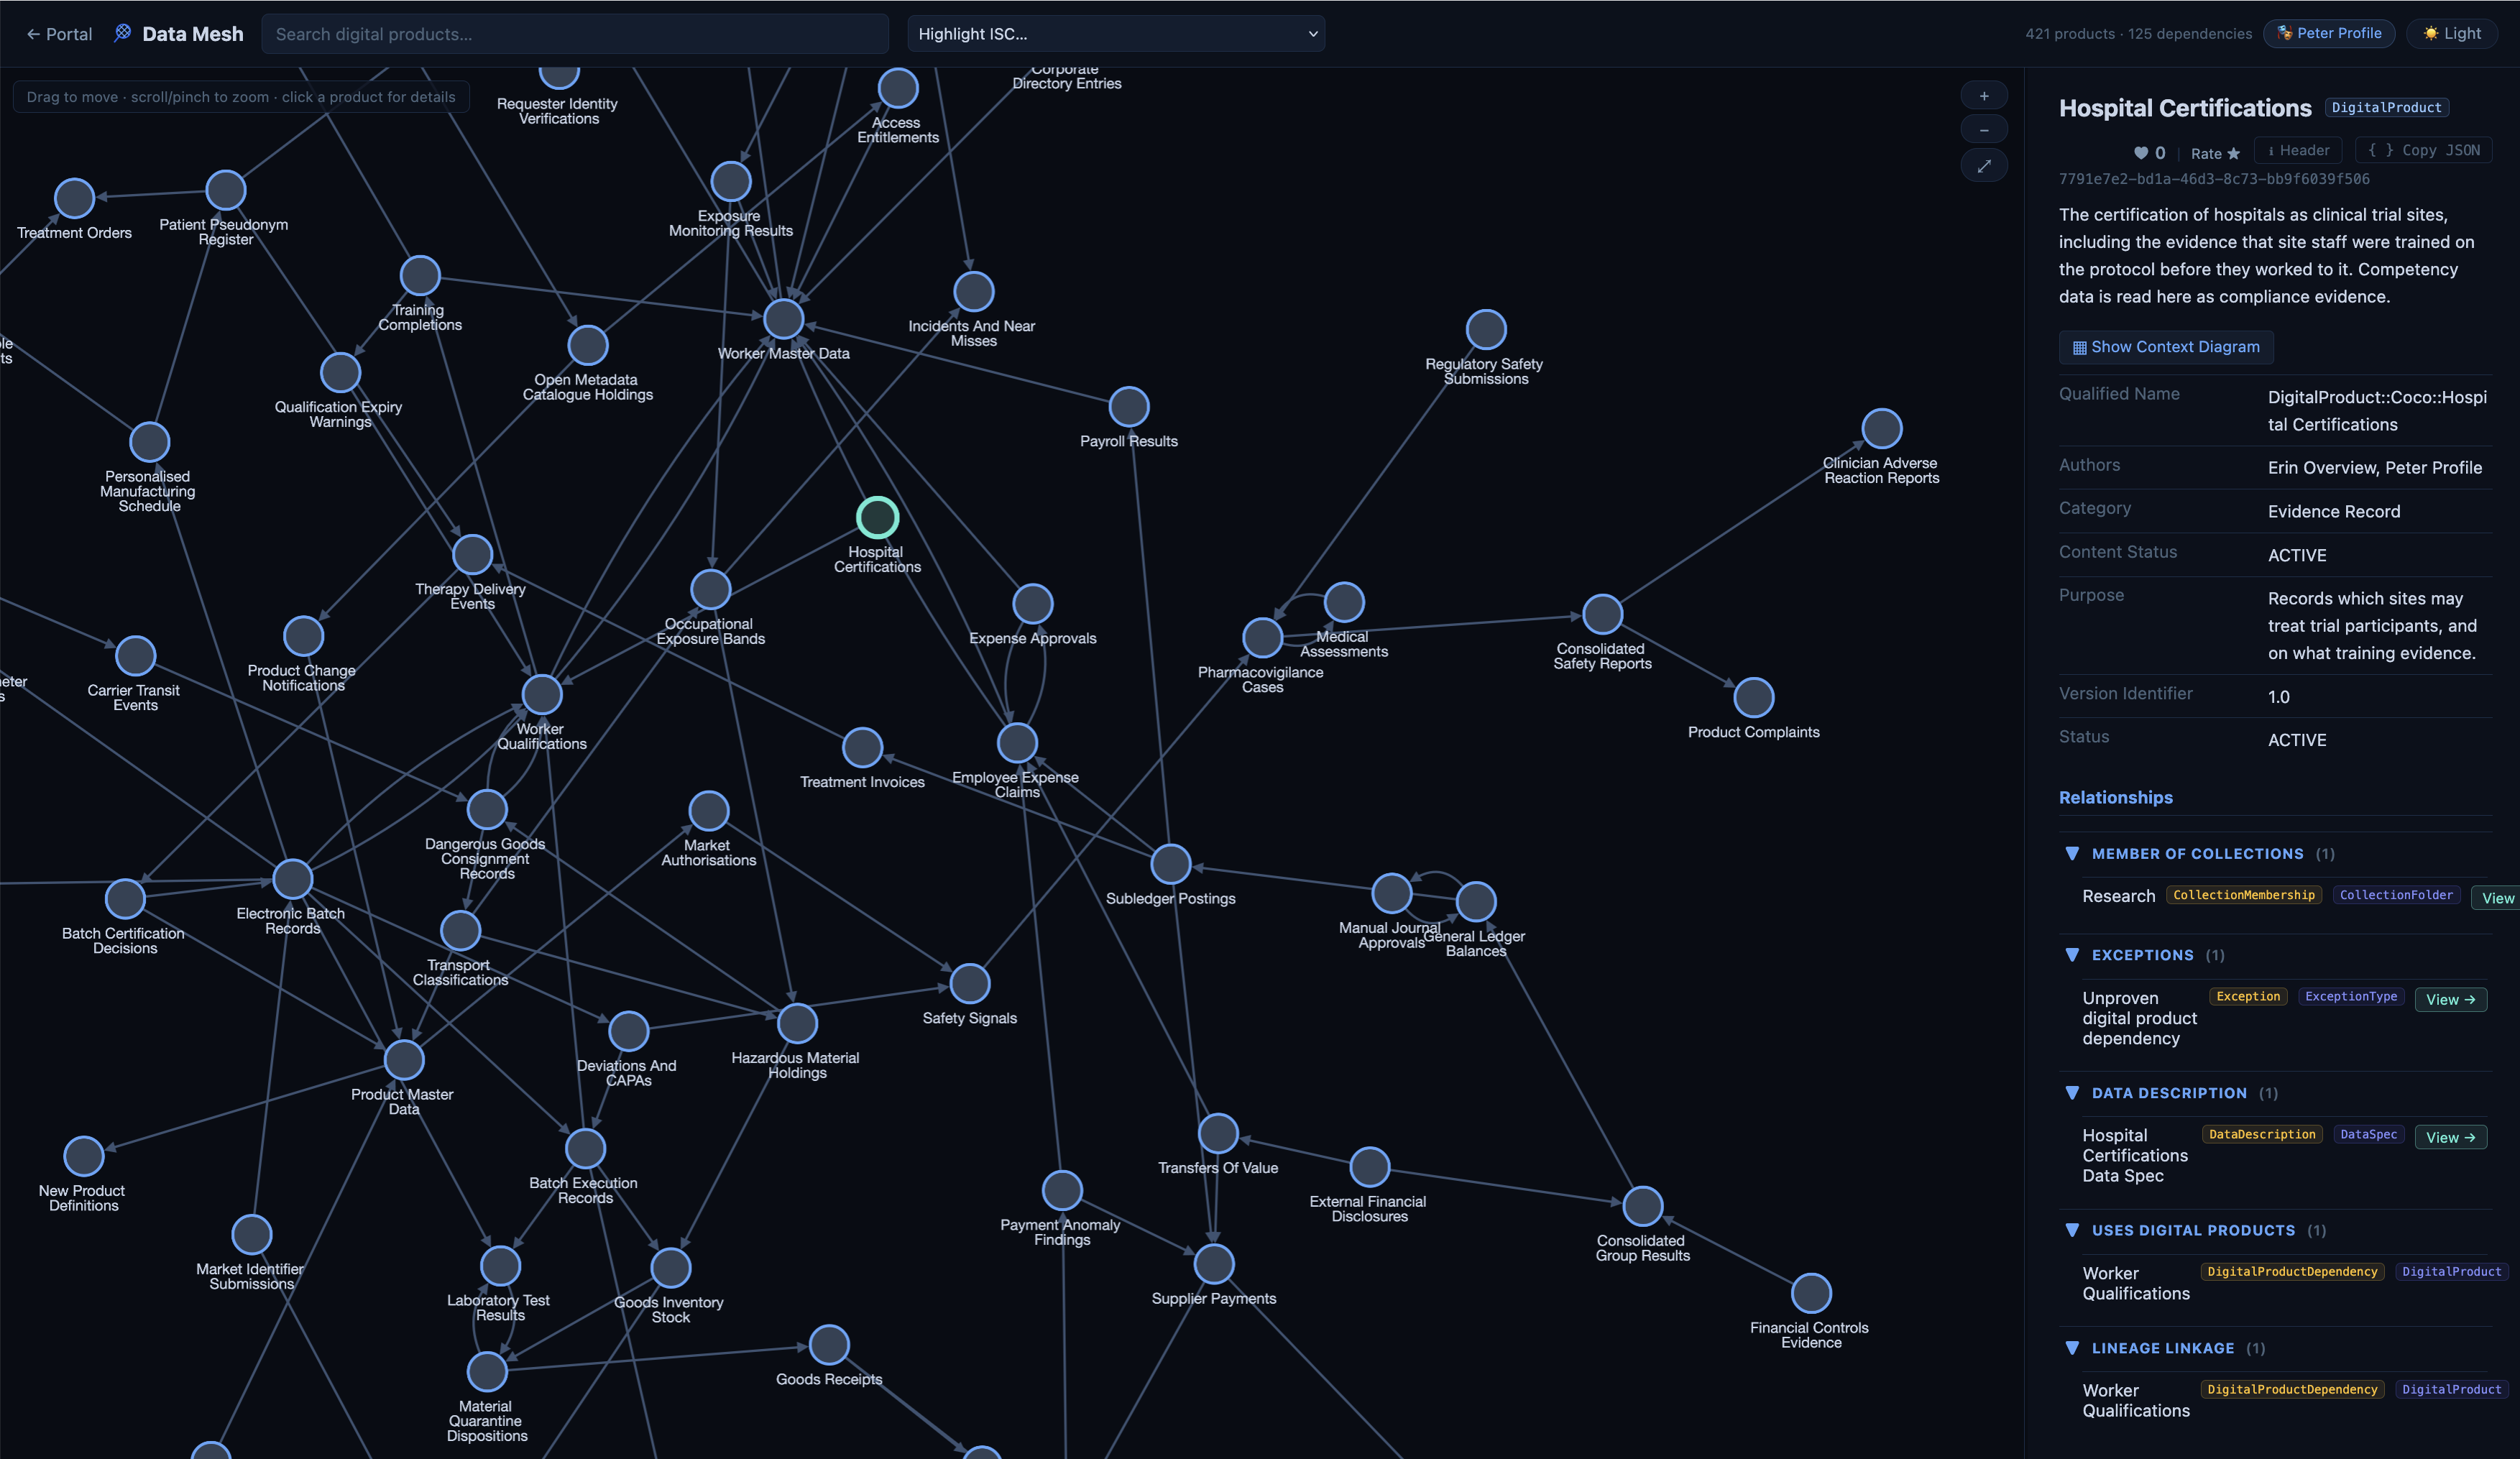
Task: Select the Supplier Payments node
Action: coord(1213,1265)
